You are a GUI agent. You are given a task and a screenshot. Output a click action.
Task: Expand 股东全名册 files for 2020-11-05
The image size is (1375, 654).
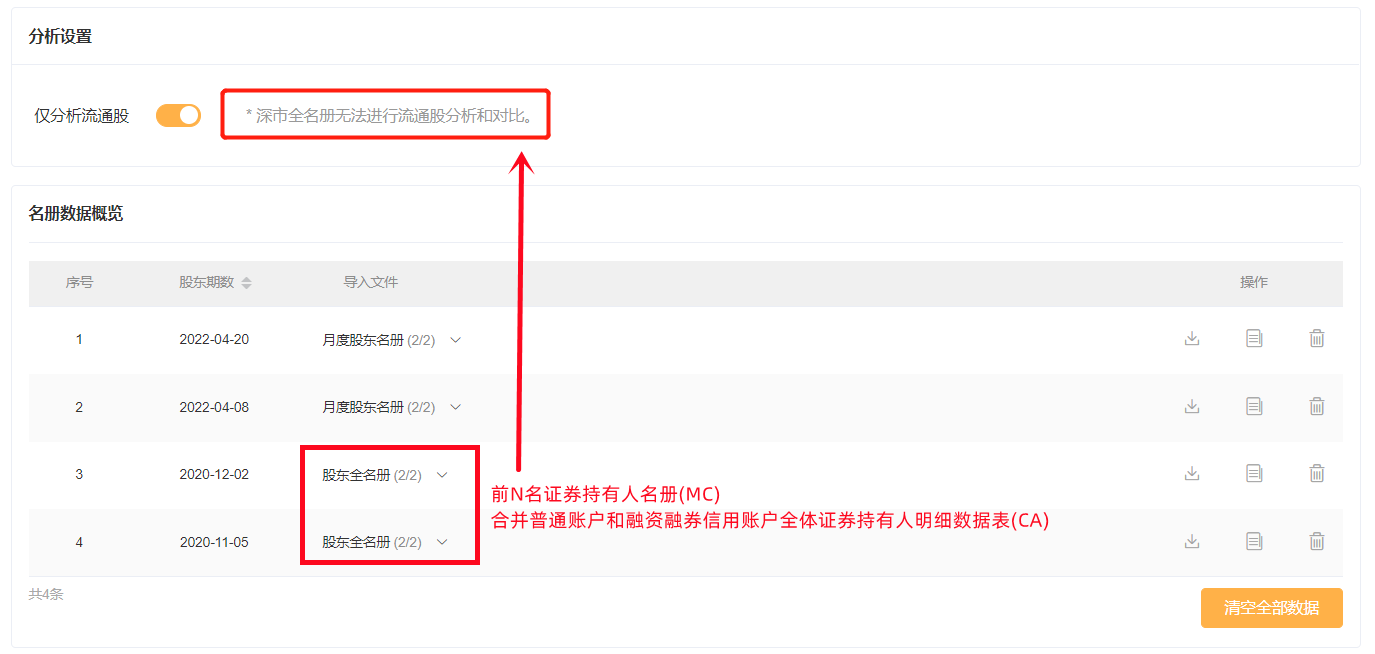[442, 542]
